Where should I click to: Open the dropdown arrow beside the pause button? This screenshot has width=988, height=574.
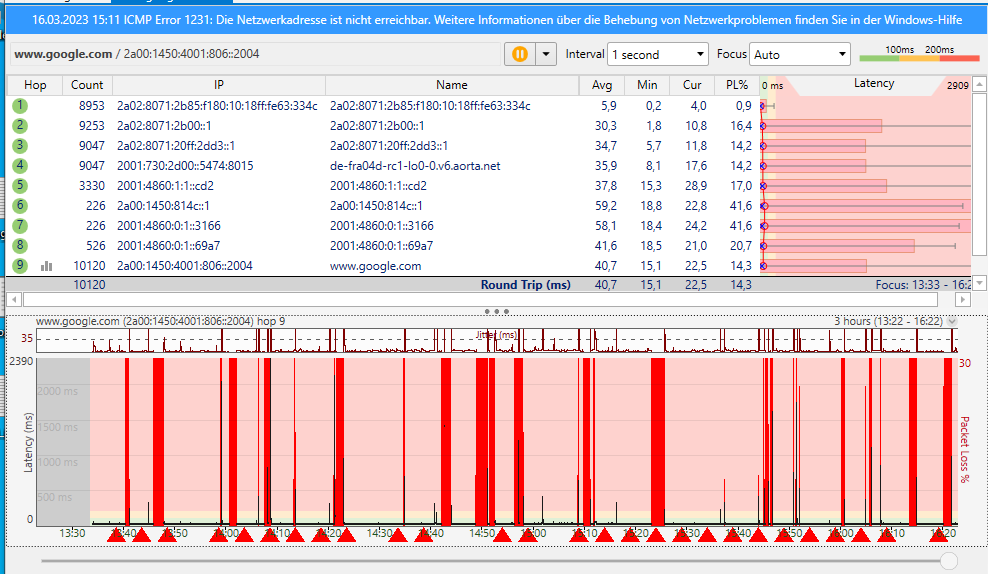click(546, 54)
